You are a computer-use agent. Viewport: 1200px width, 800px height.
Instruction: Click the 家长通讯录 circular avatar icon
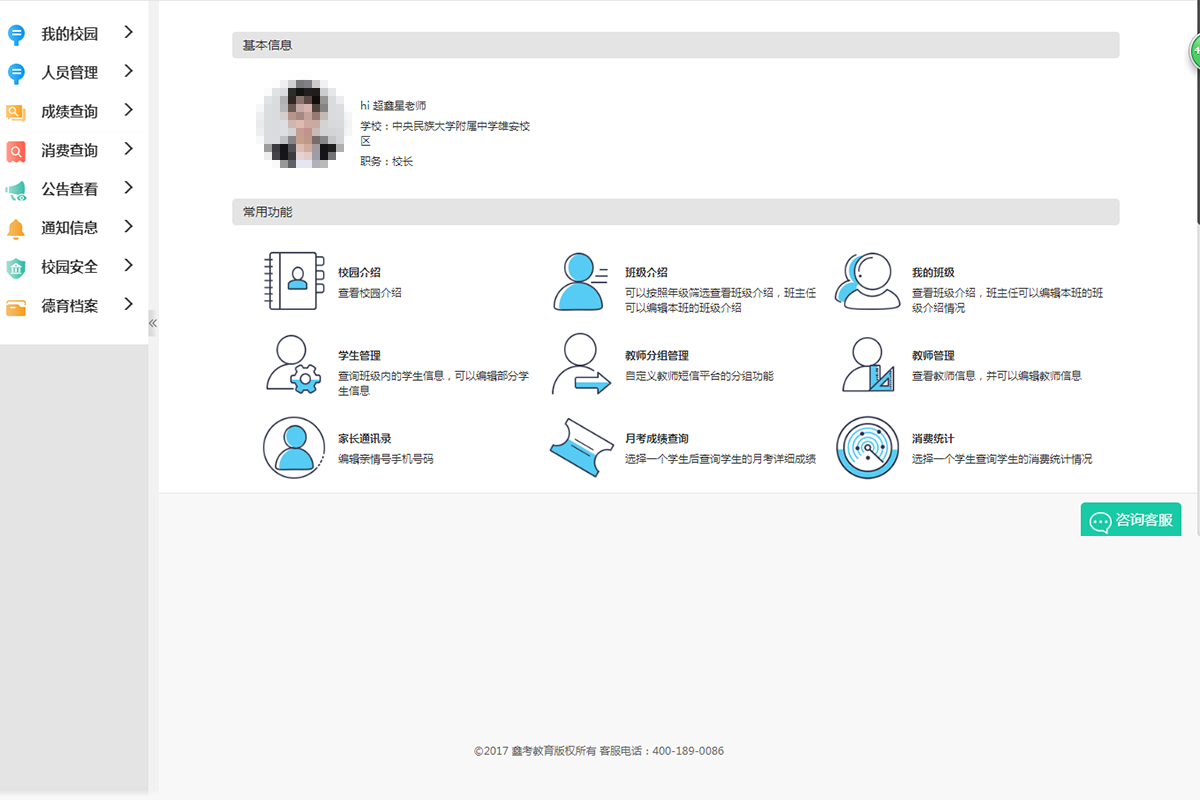coord(294,447)
